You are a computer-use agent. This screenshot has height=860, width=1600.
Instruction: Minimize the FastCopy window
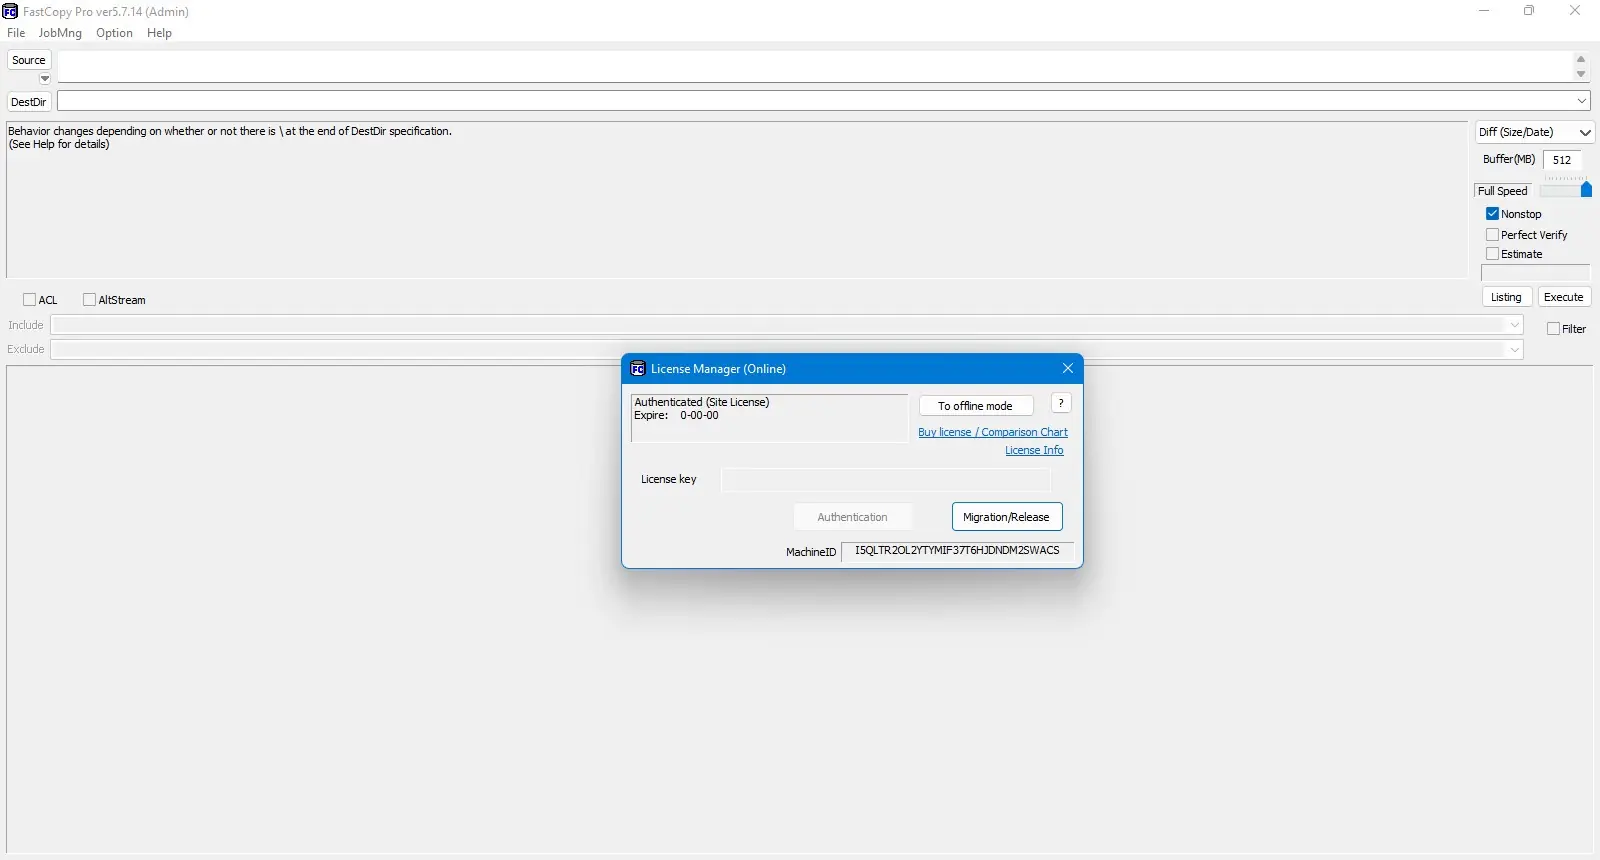click(x=1484, y=11)
